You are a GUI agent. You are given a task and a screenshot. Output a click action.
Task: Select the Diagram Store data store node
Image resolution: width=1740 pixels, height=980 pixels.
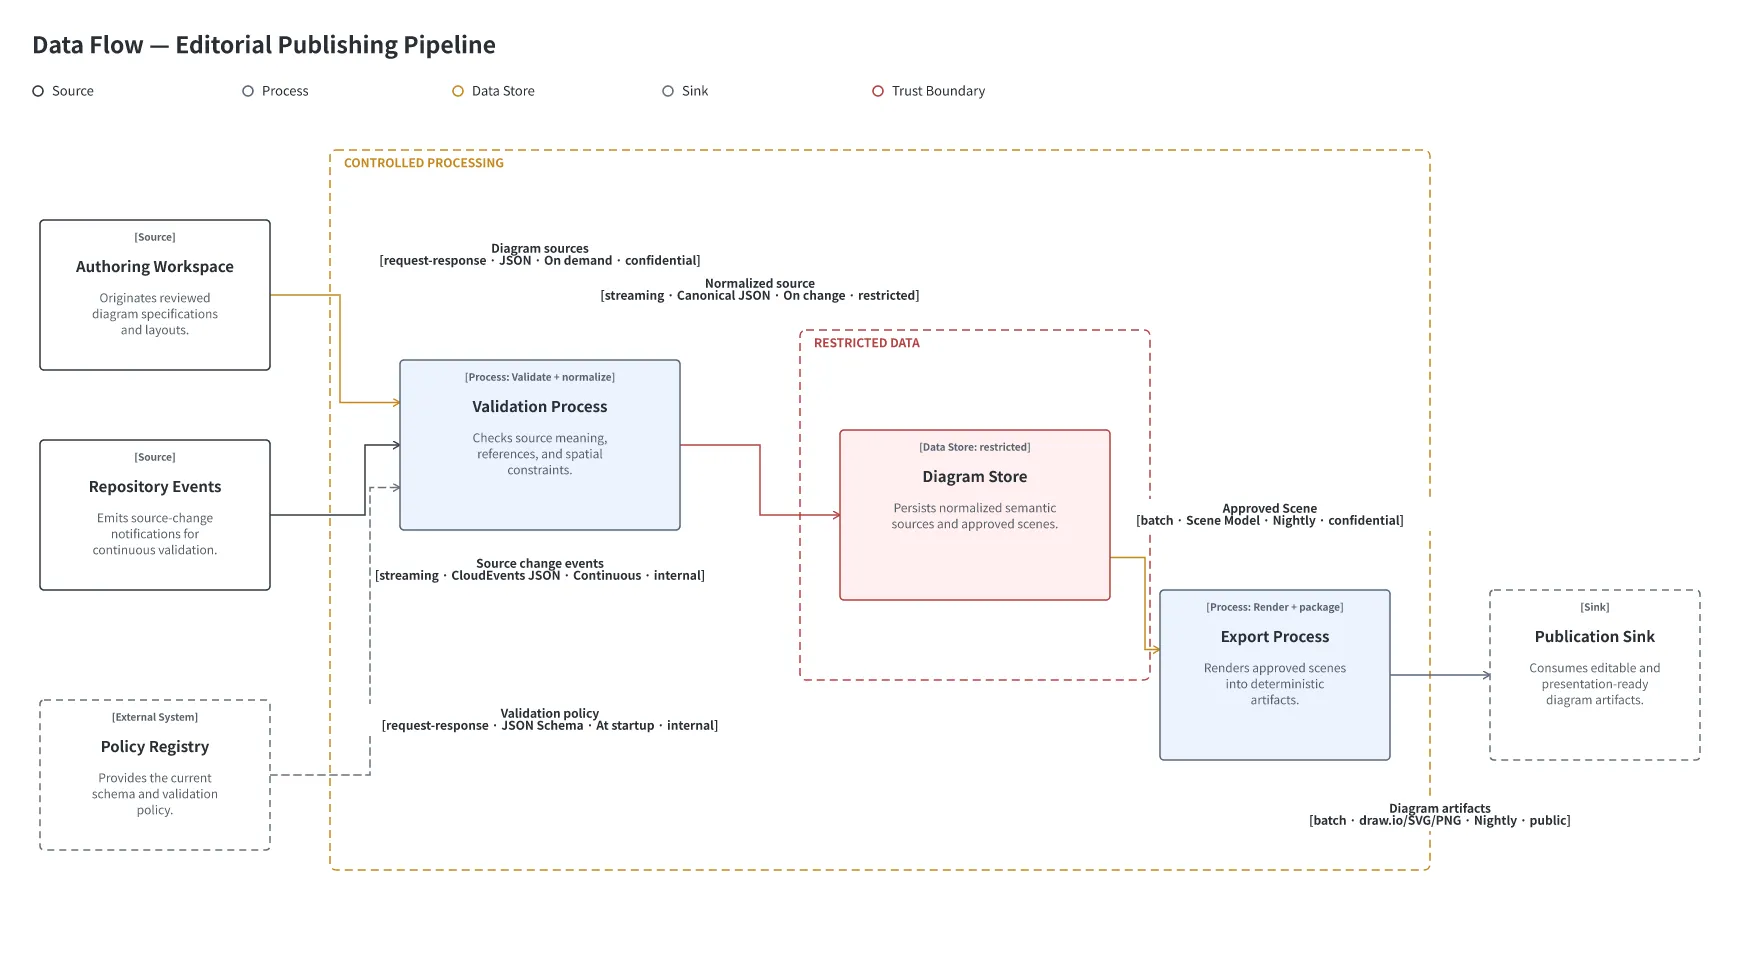(975, 515)
